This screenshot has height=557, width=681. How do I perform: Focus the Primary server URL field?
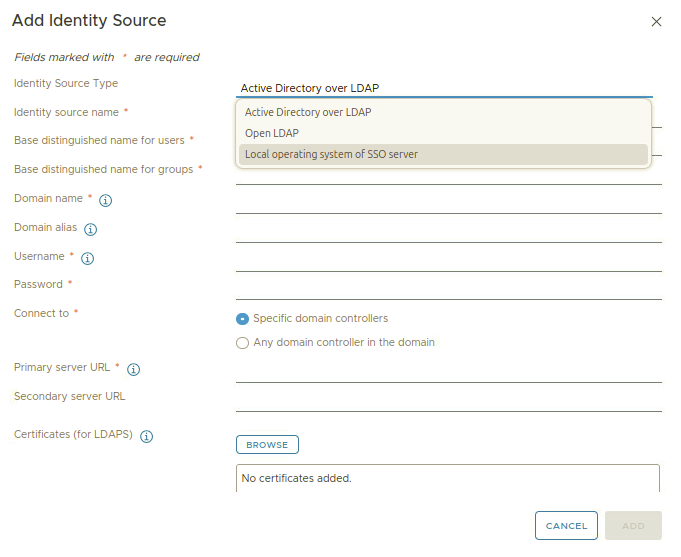[x=449, y=372]
